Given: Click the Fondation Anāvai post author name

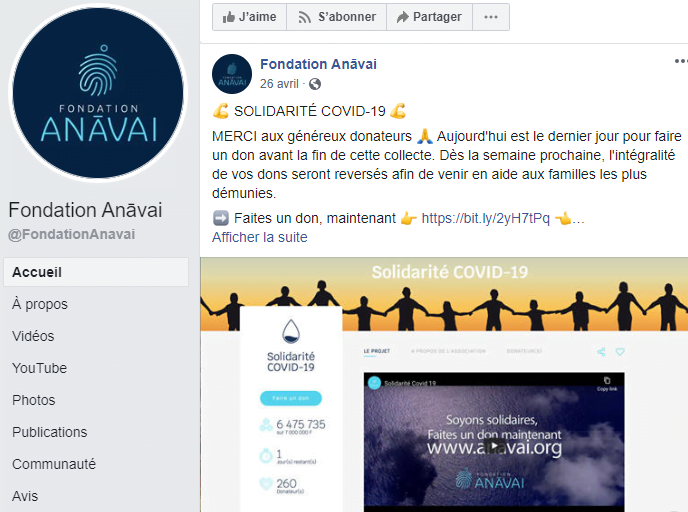Looking at the screenshot, I should coord(318,64).
